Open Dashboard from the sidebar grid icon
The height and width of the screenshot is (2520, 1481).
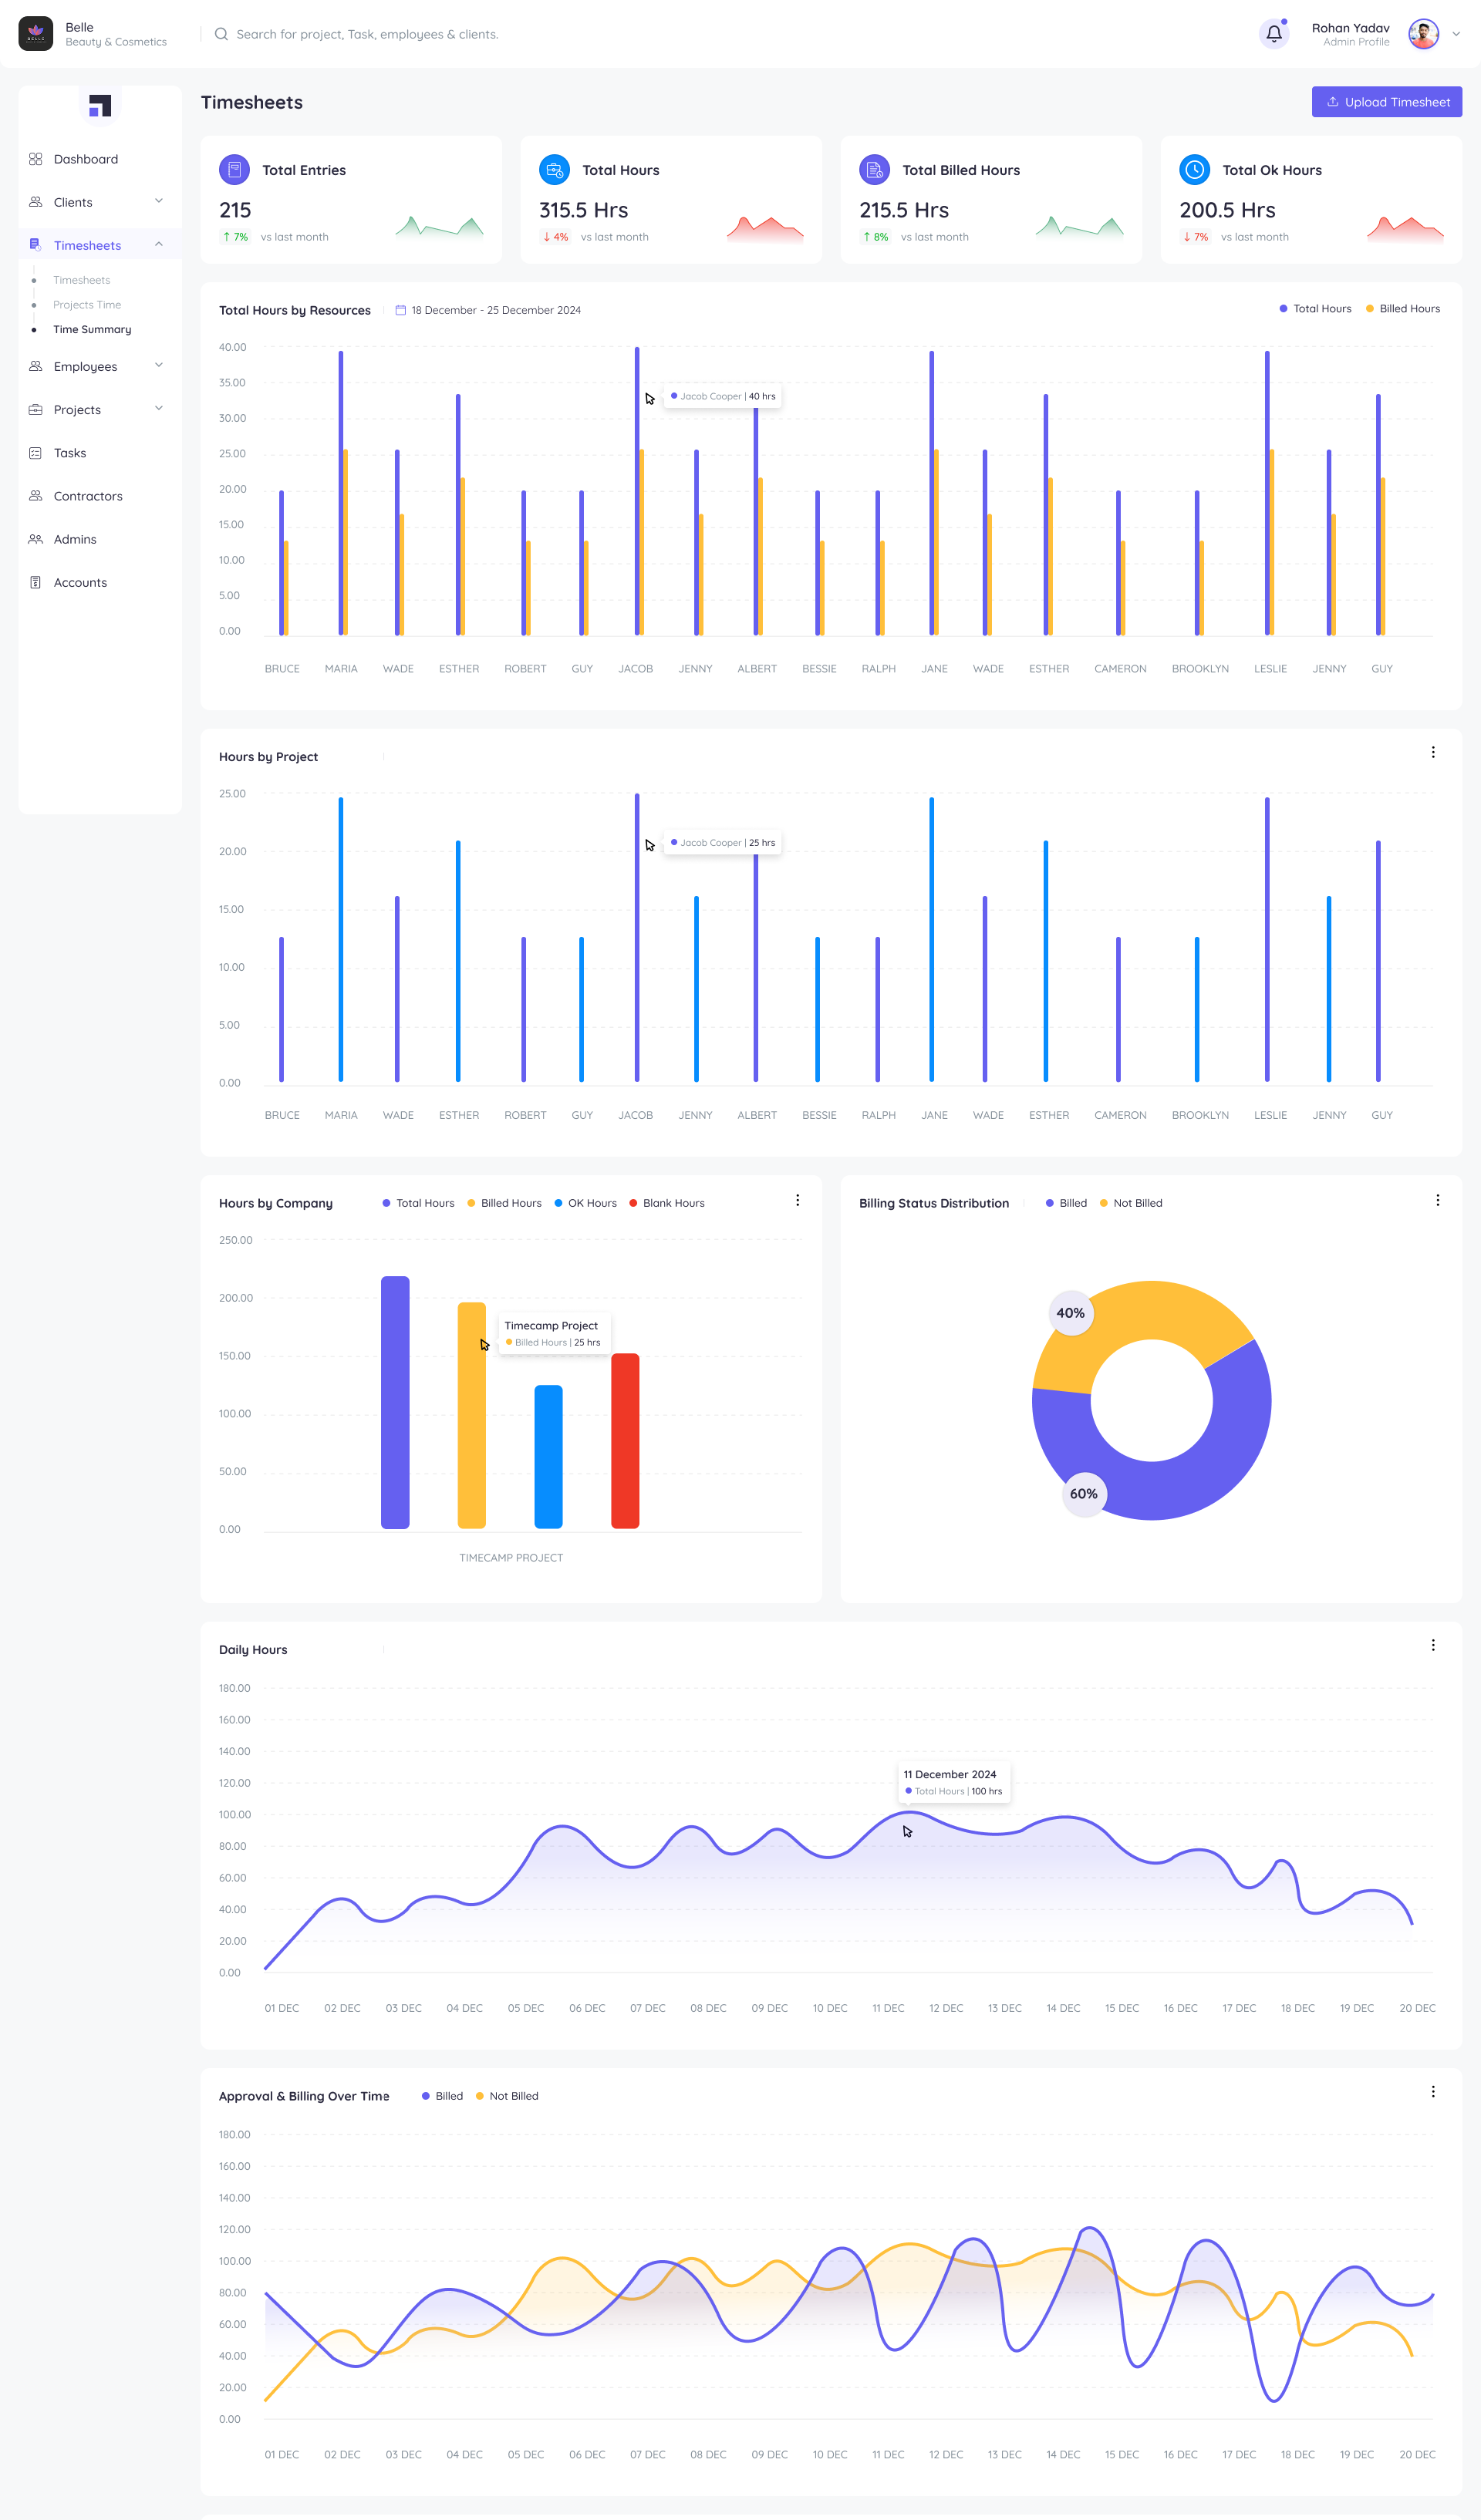point(35,158)
